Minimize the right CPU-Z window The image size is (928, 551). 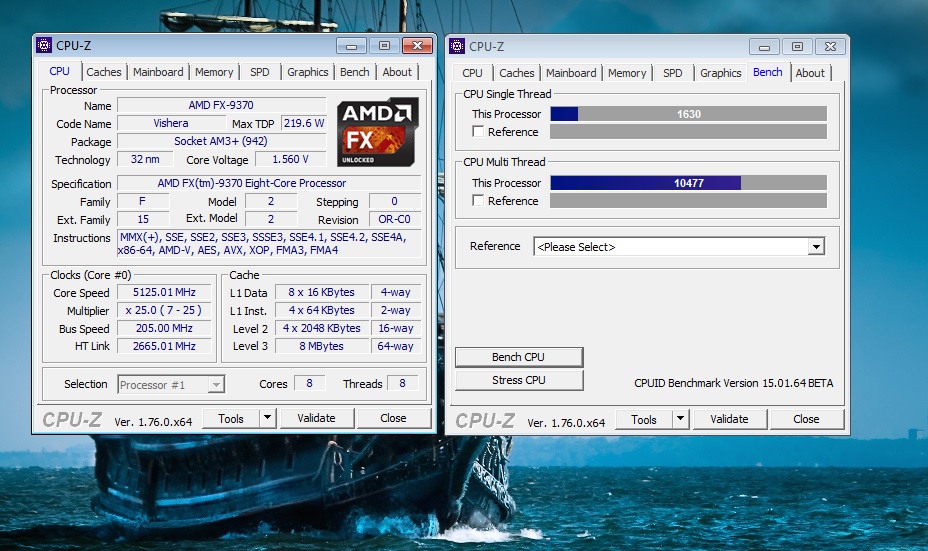click(765, 46)
